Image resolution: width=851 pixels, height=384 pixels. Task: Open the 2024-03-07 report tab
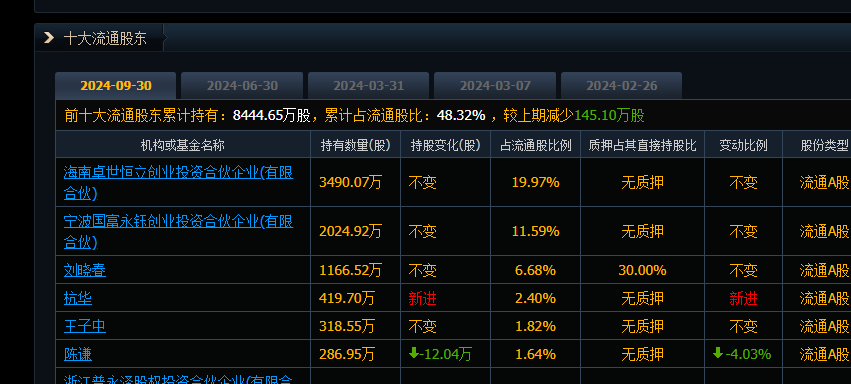(495, 86)
